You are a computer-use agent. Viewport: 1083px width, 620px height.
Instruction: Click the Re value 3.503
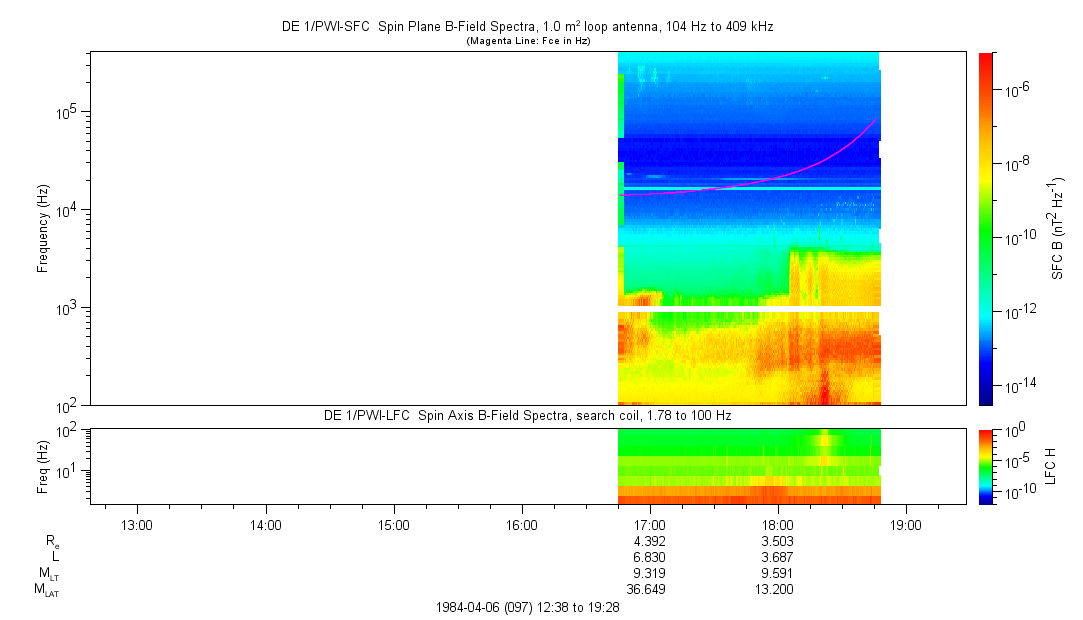point(778,541)
